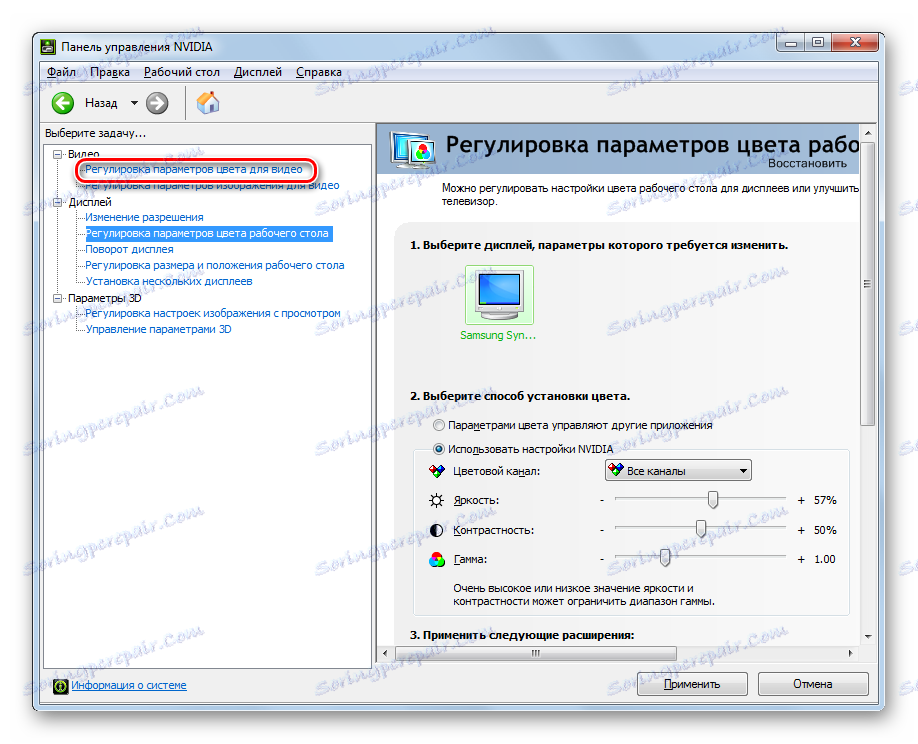Click the NVIDIA title bar logo icon
918x744 pixels.
click(x=47, y=47)
